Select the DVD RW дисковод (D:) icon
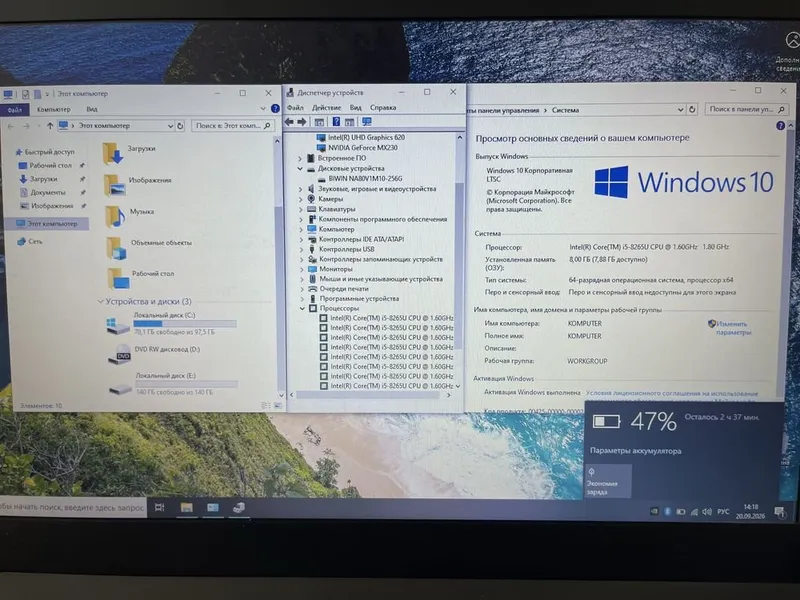 click(120, 354)
